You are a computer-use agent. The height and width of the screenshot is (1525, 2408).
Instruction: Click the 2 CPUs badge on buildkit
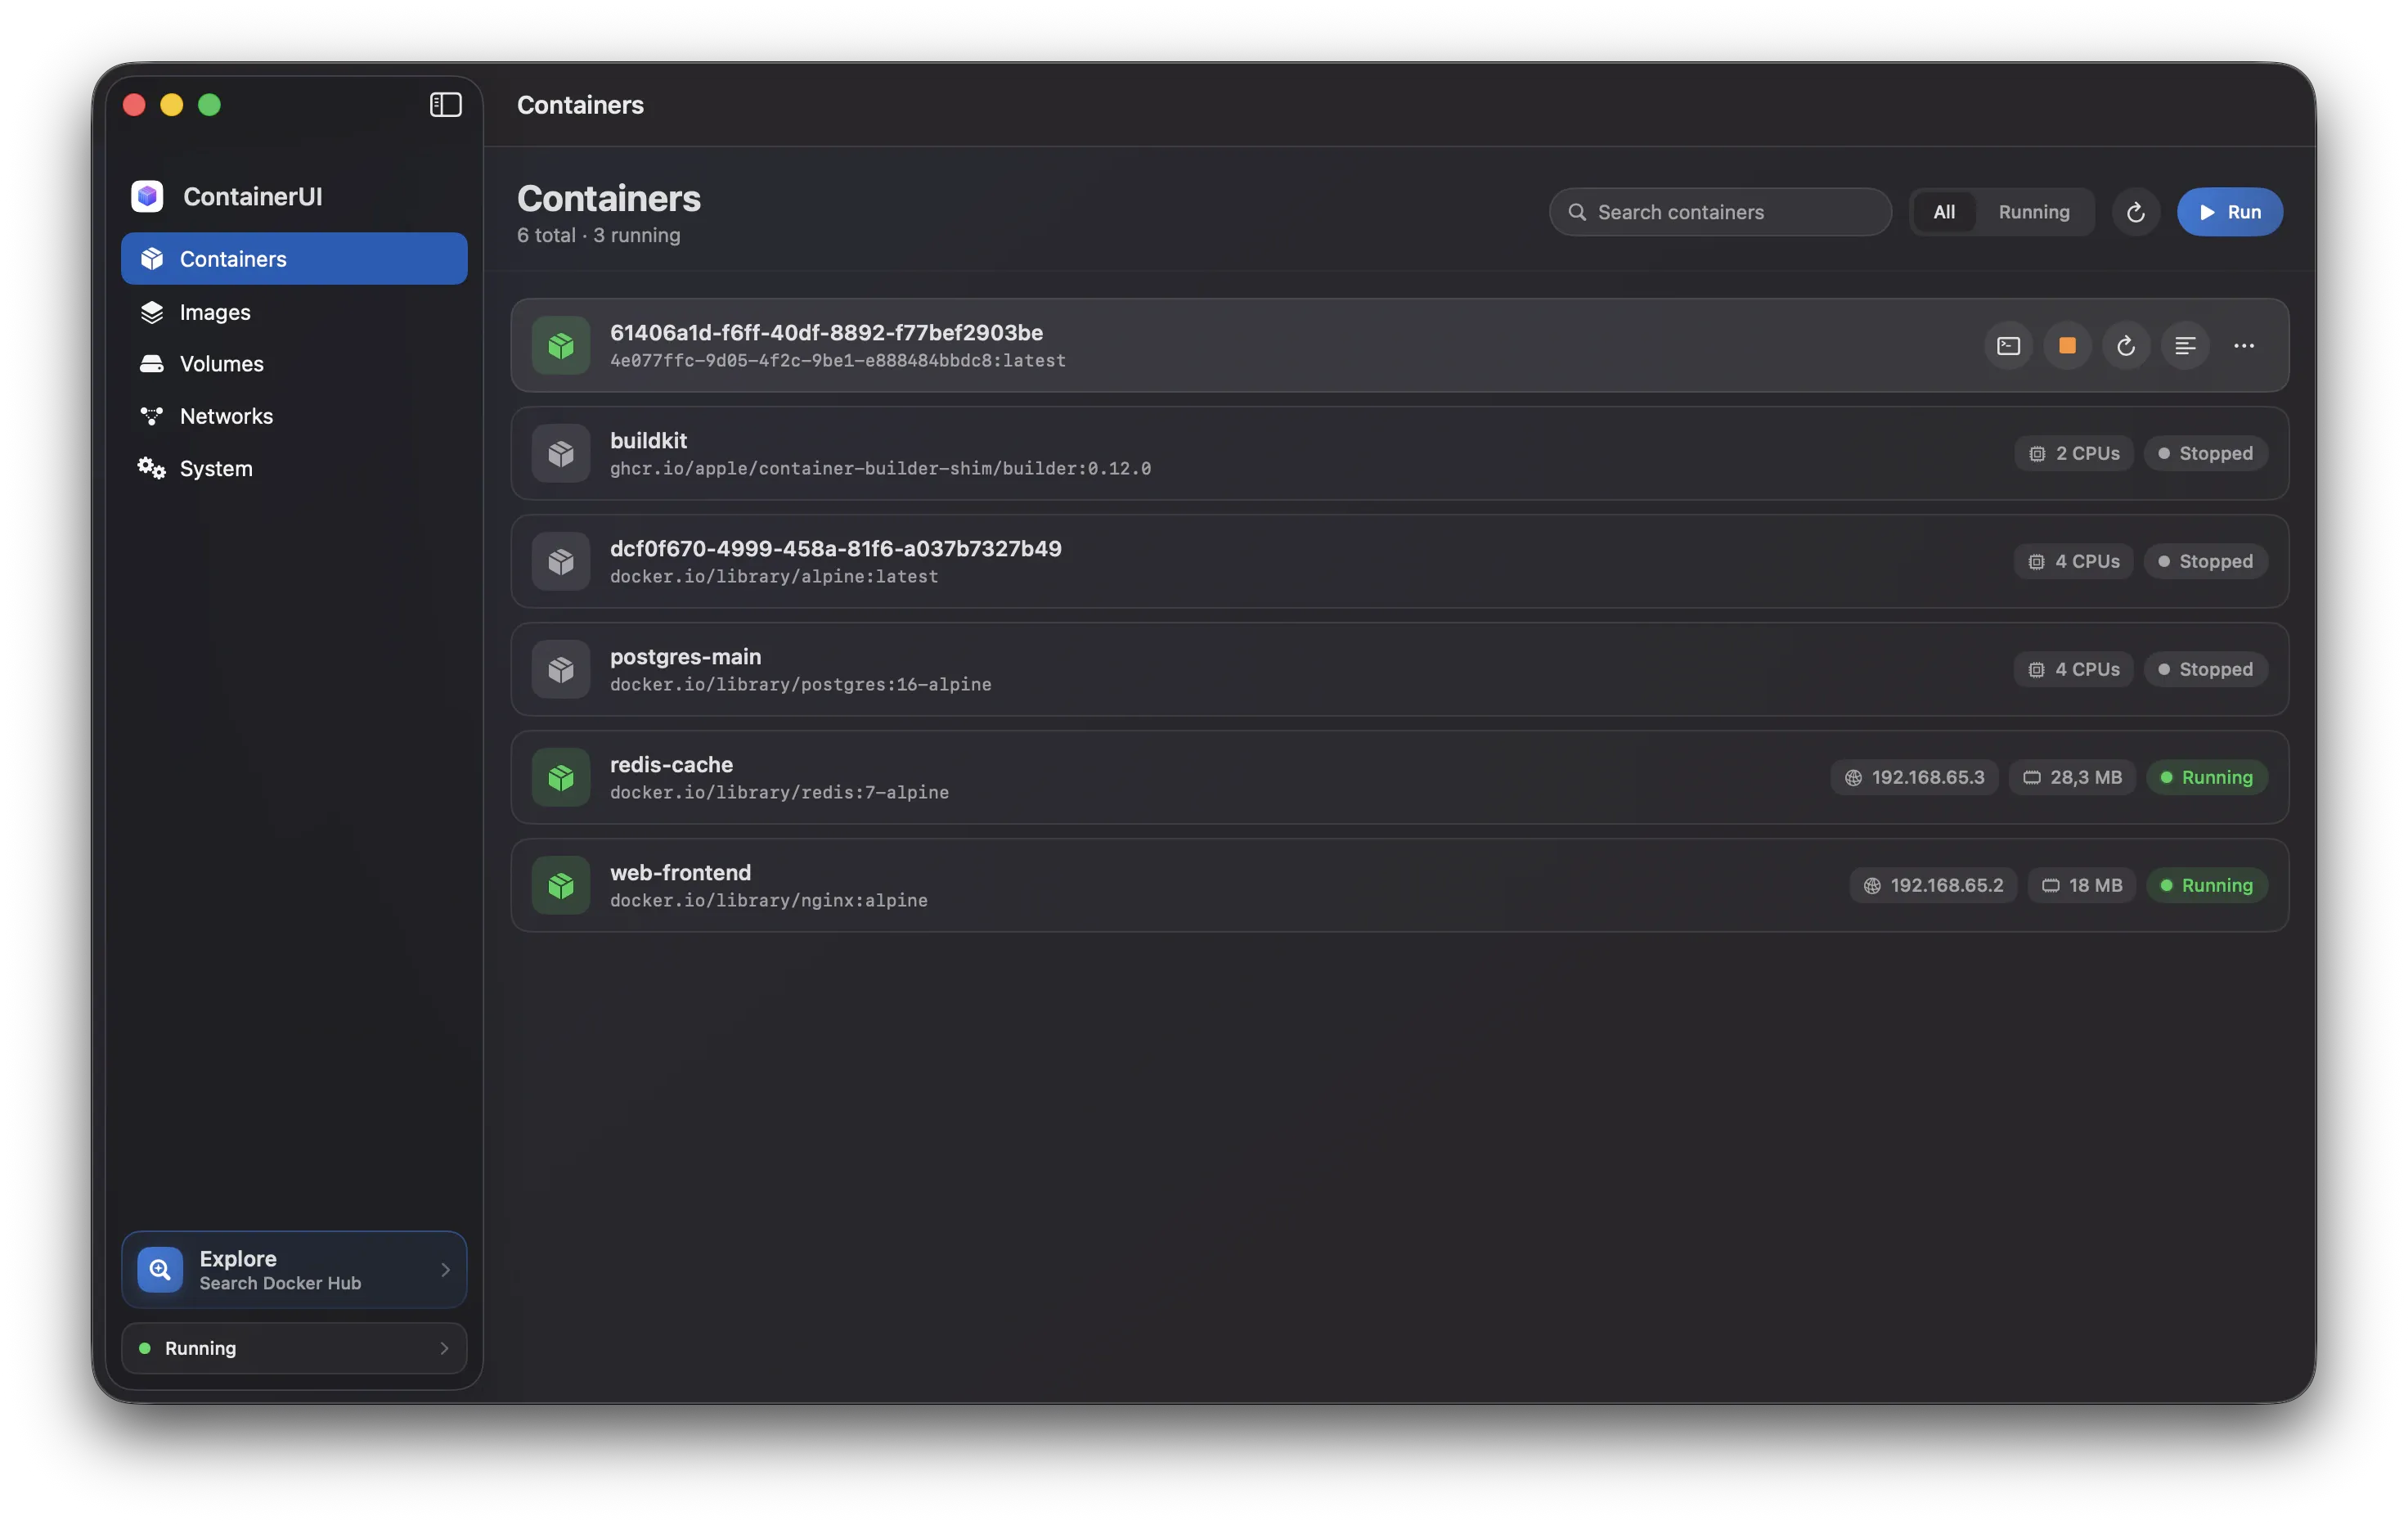[2074, 454]
